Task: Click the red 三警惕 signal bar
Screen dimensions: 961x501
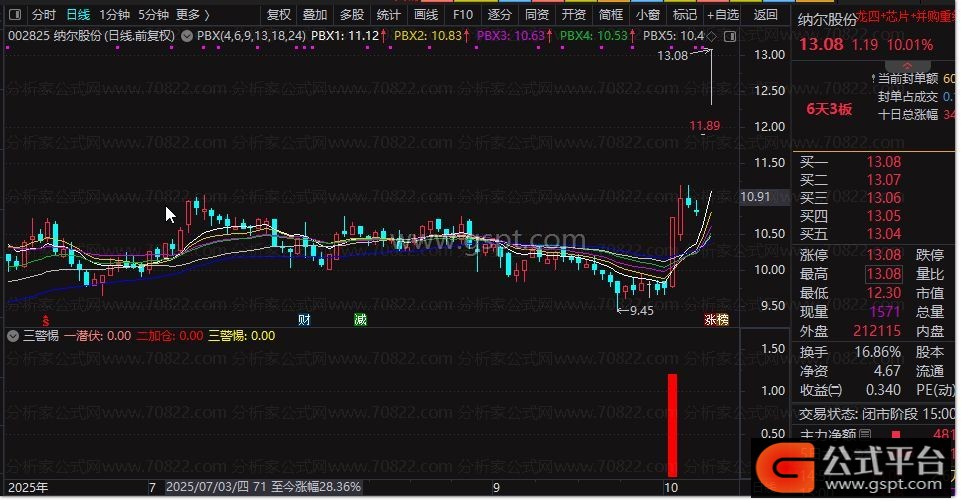Action: pyautogui.click(x=673, y=425)
